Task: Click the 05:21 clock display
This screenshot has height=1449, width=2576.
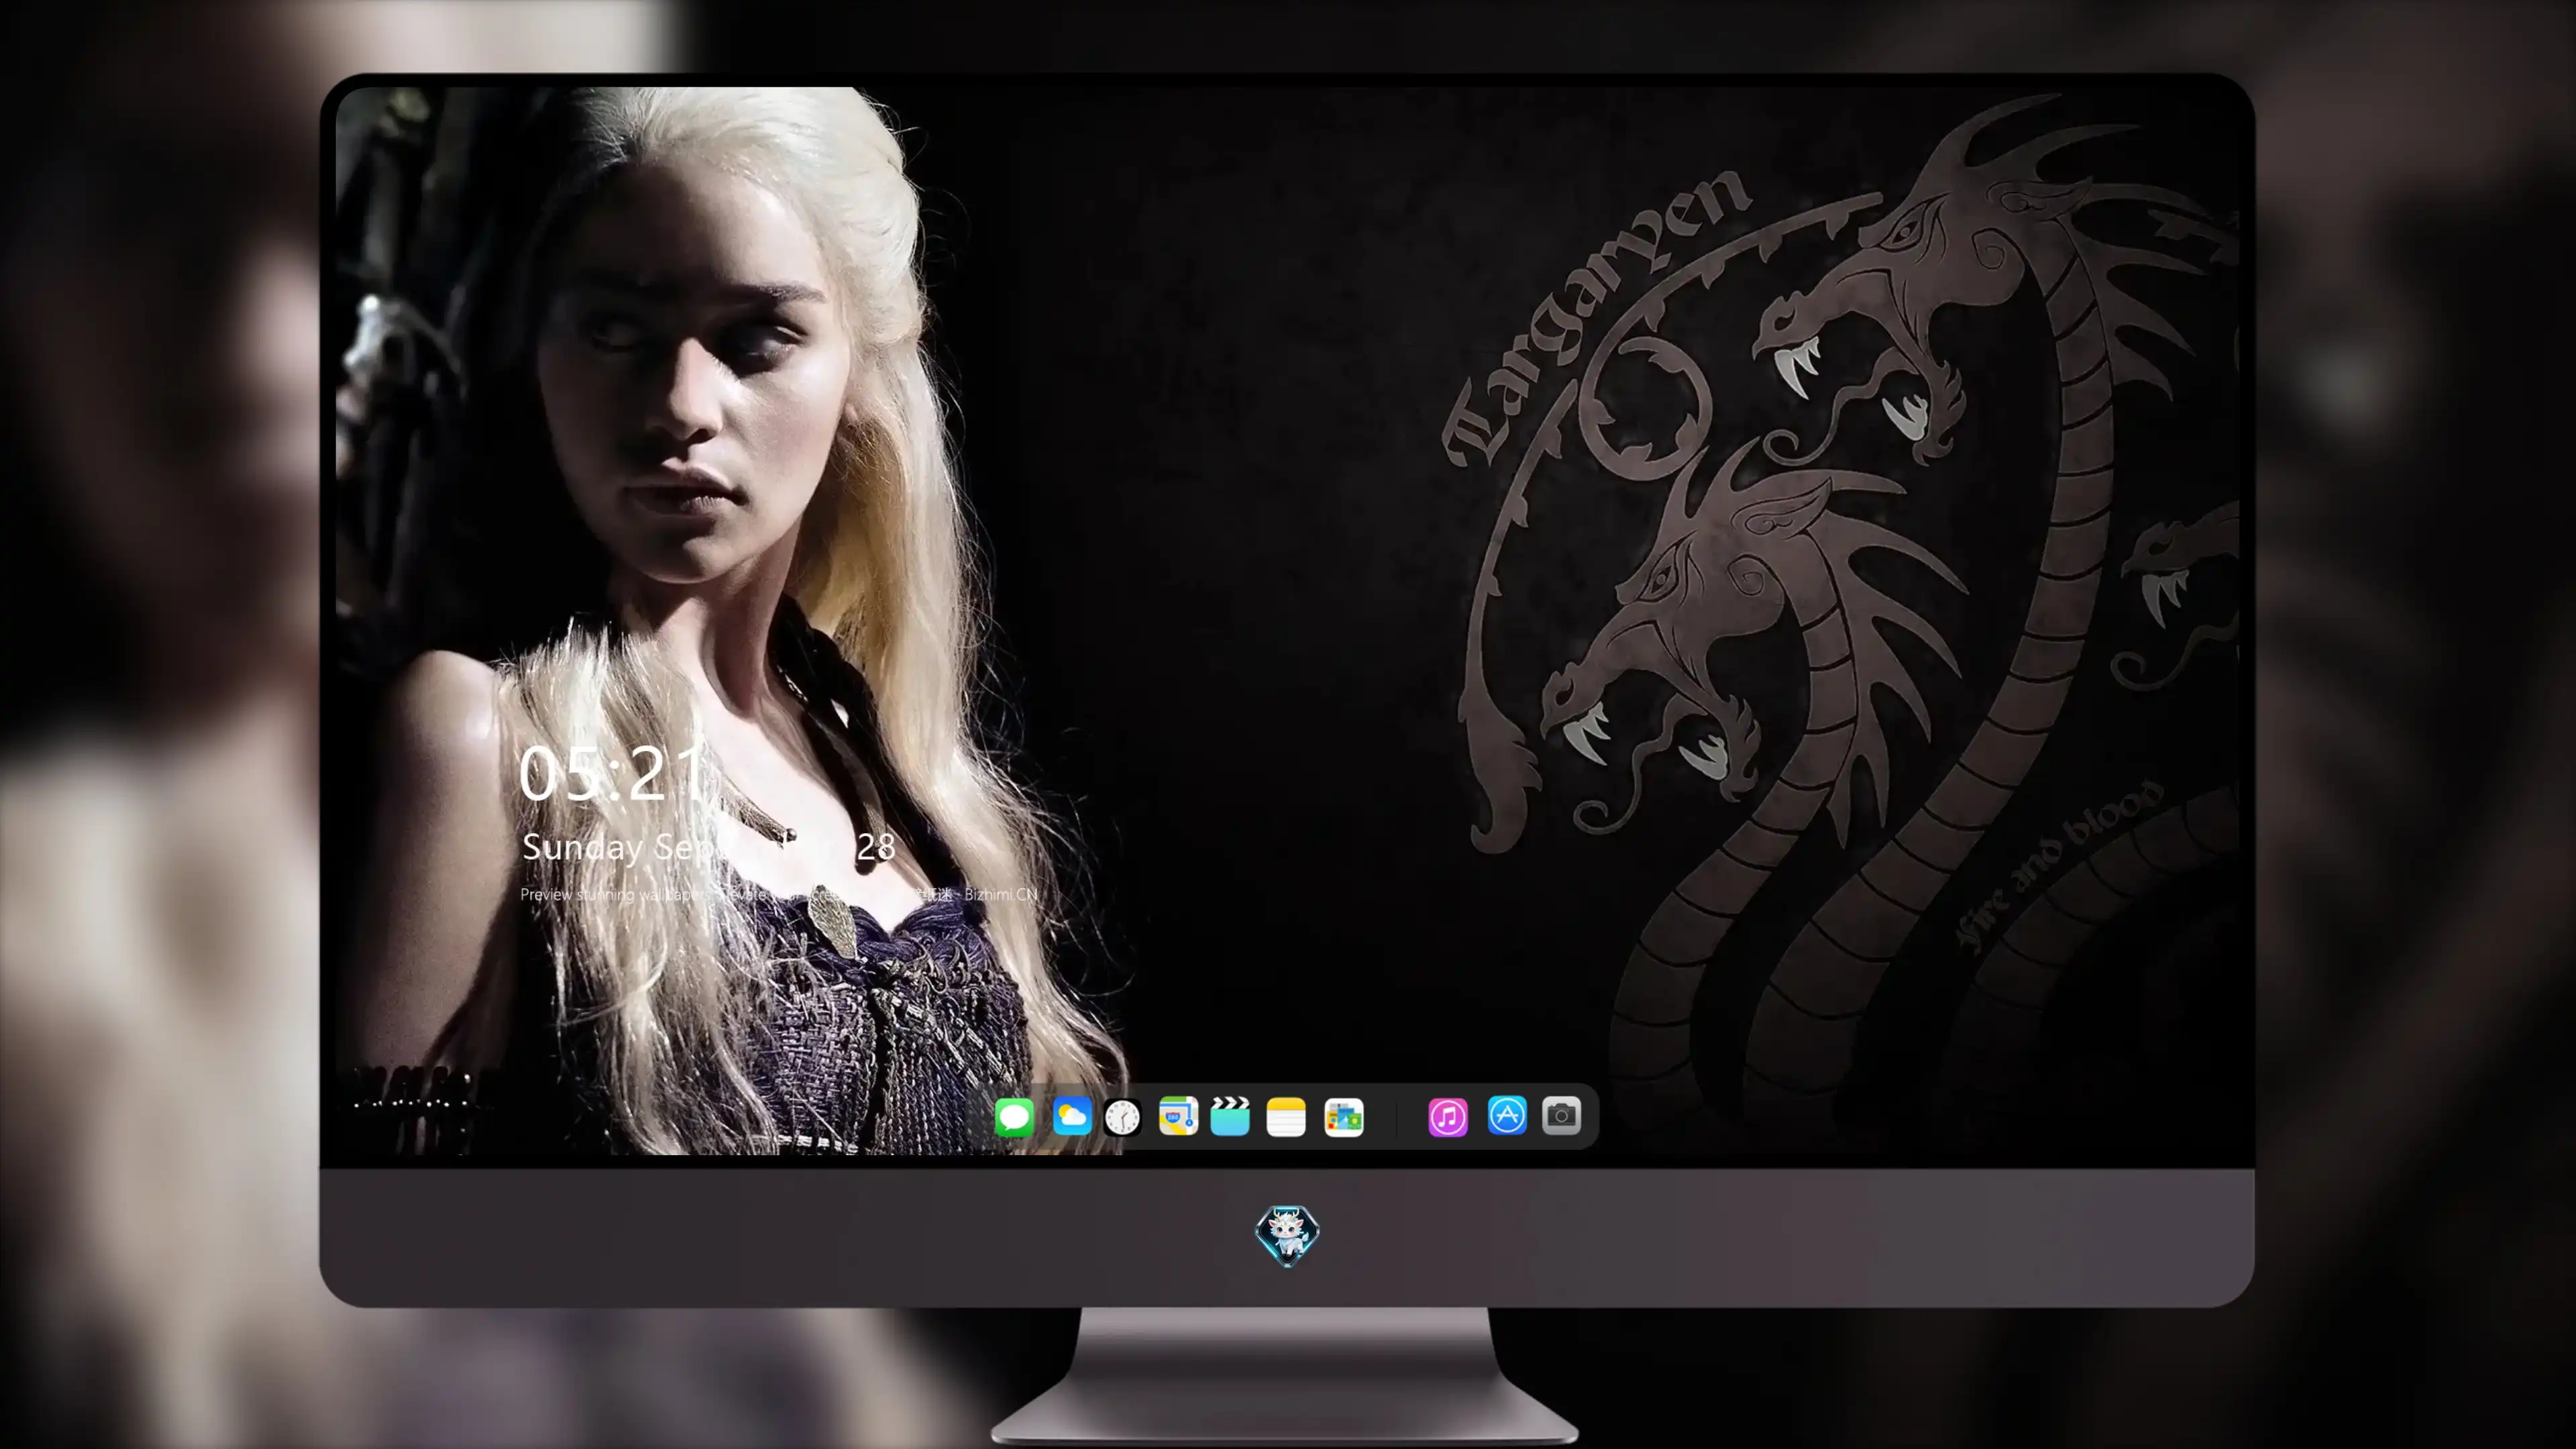Action: coord(612,772)
